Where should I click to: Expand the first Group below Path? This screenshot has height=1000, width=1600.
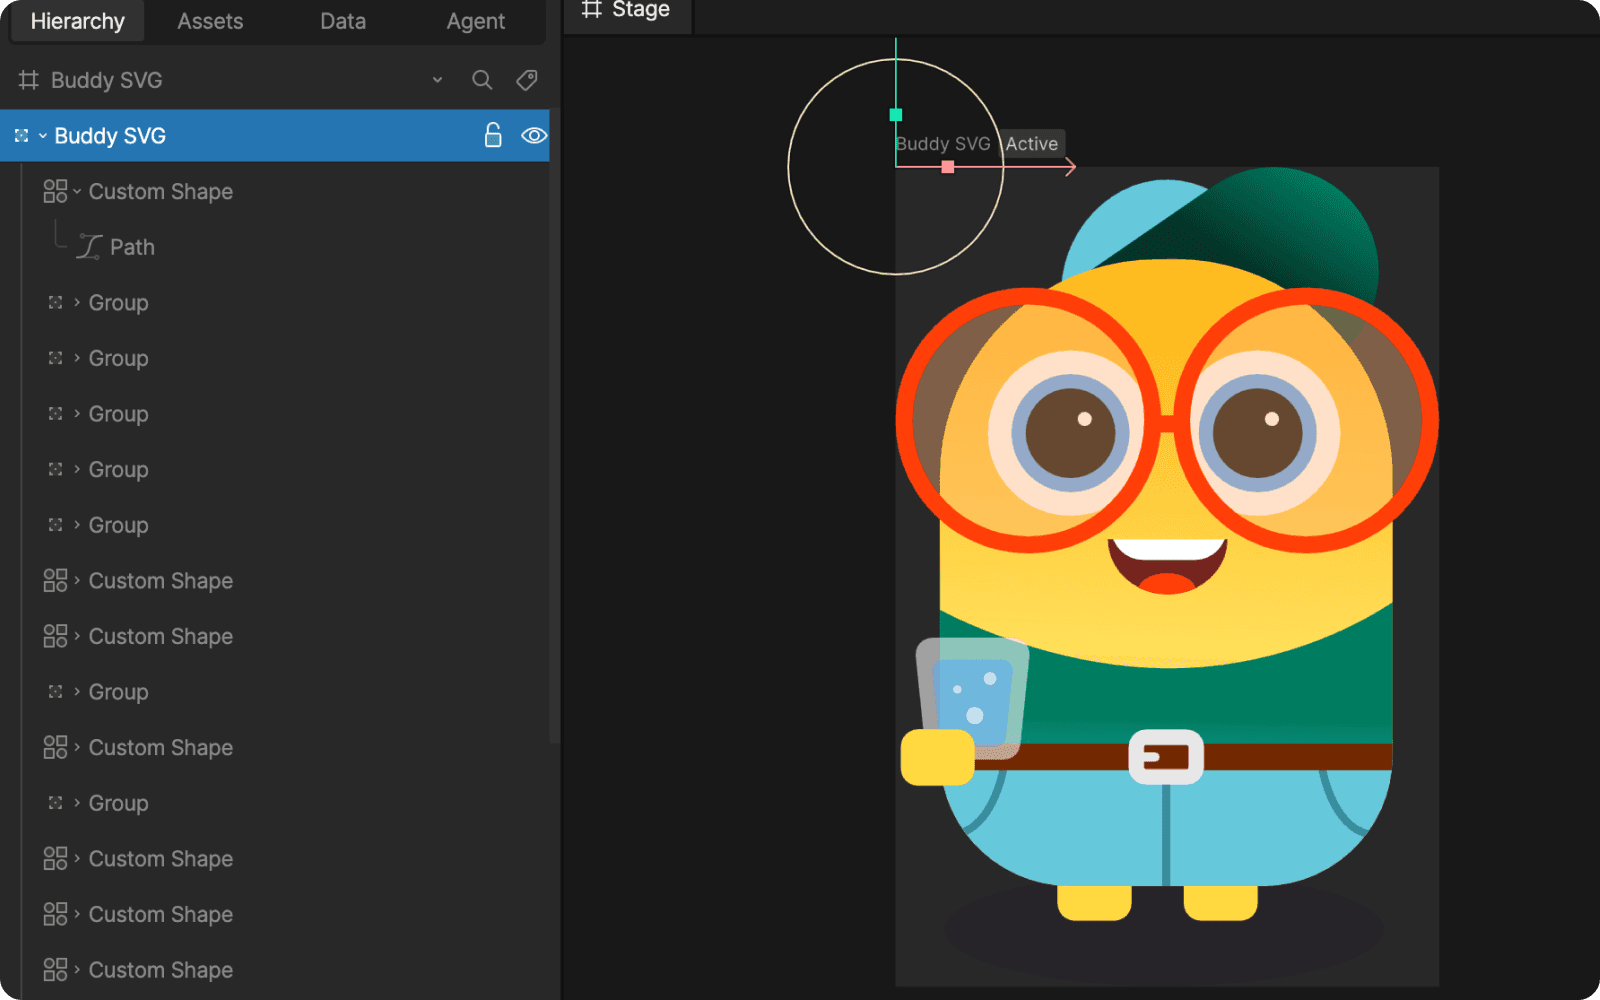pyautogui.click(x=77, y=302)
